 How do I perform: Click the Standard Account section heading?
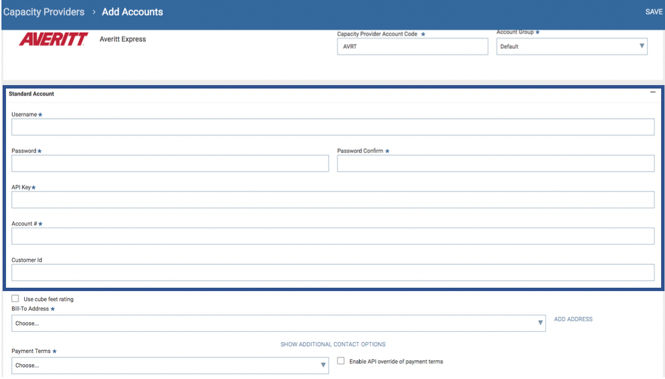(31, 94)
